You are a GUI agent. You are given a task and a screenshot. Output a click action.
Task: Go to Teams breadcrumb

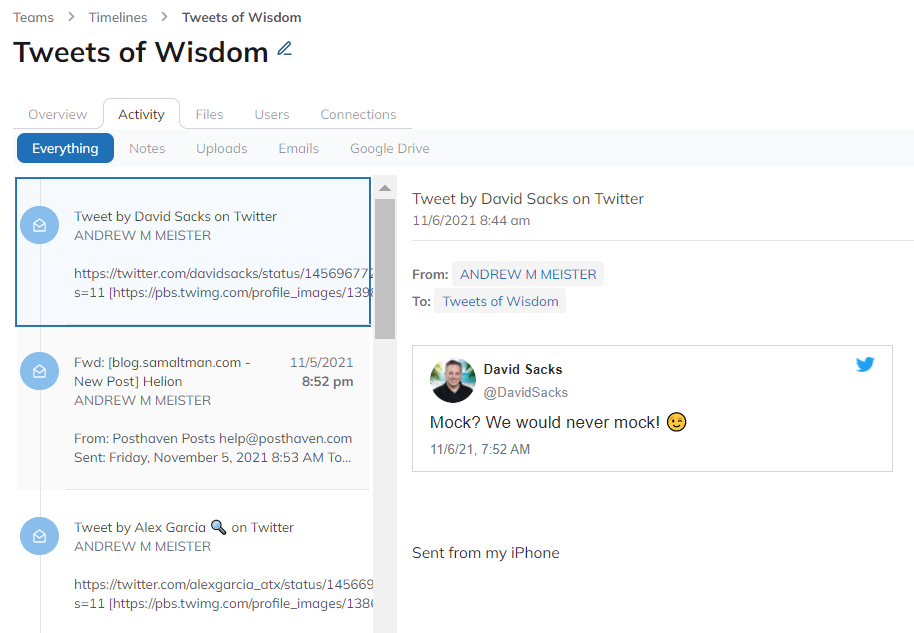[x=33, y=17]
